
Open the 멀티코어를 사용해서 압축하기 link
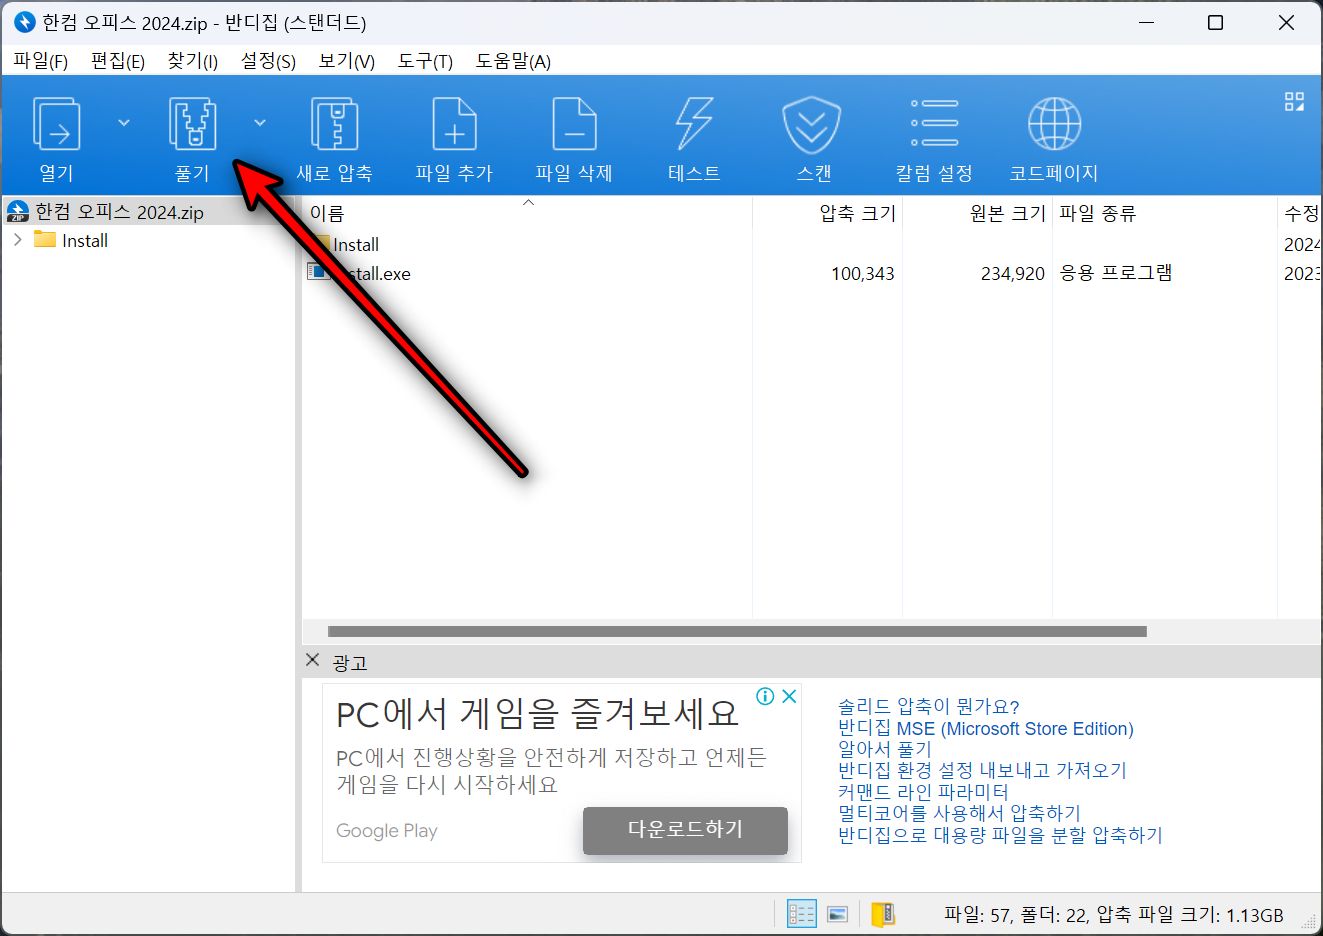click(959, 813)
